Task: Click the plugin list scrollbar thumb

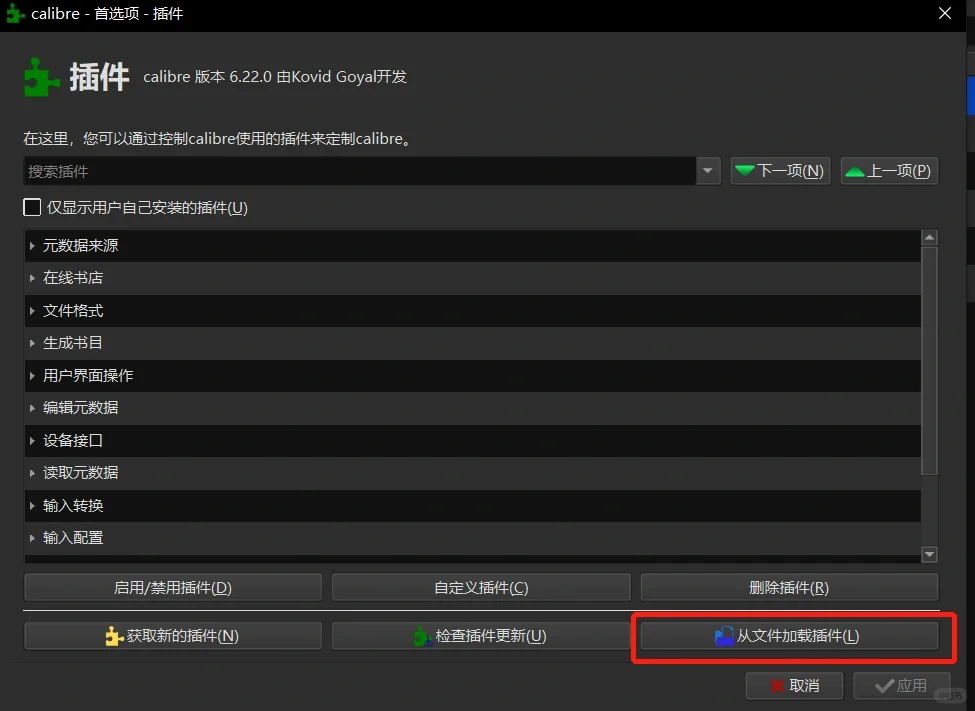Action: (x=929, y=361)
